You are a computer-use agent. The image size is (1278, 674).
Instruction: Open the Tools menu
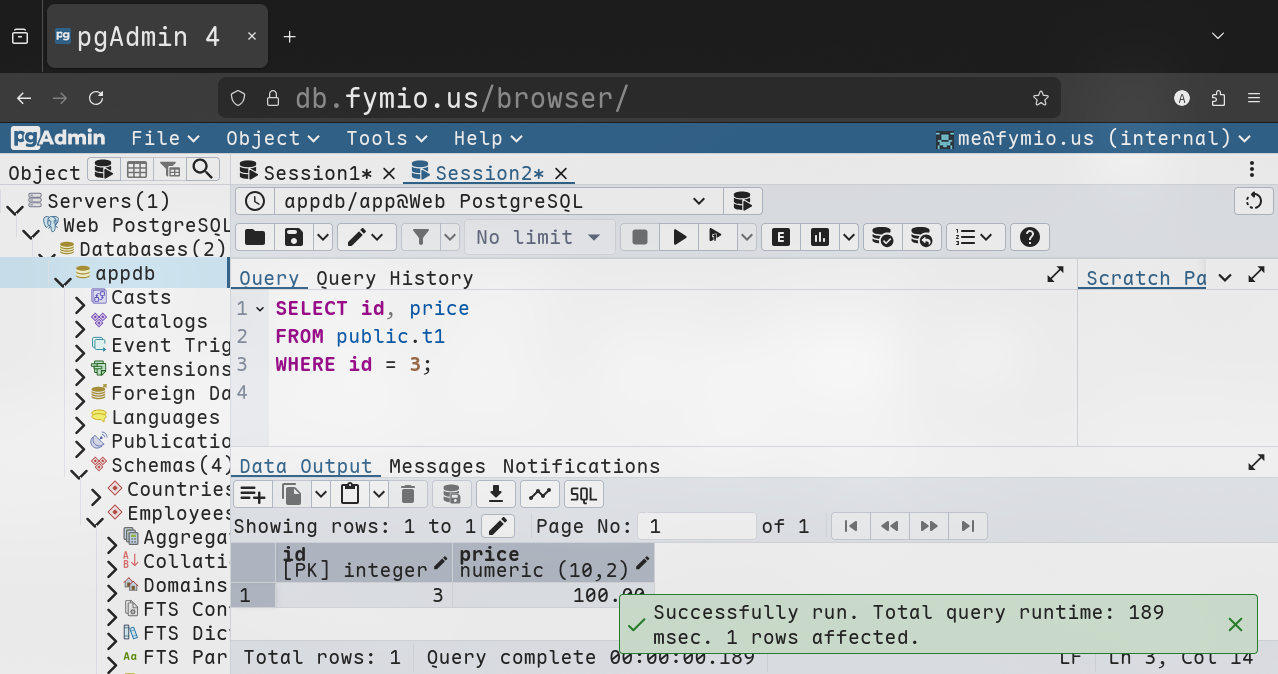(386, 138)
